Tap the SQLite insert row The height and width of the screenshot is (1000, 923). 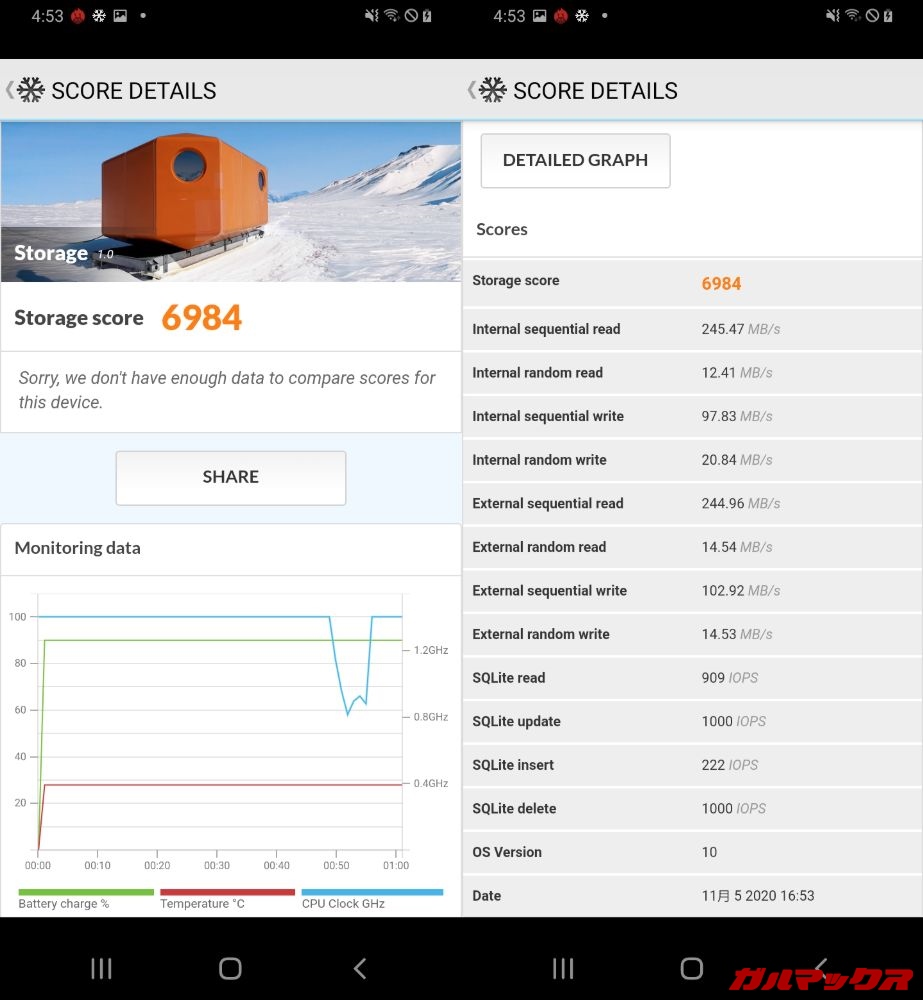[691, 765]
